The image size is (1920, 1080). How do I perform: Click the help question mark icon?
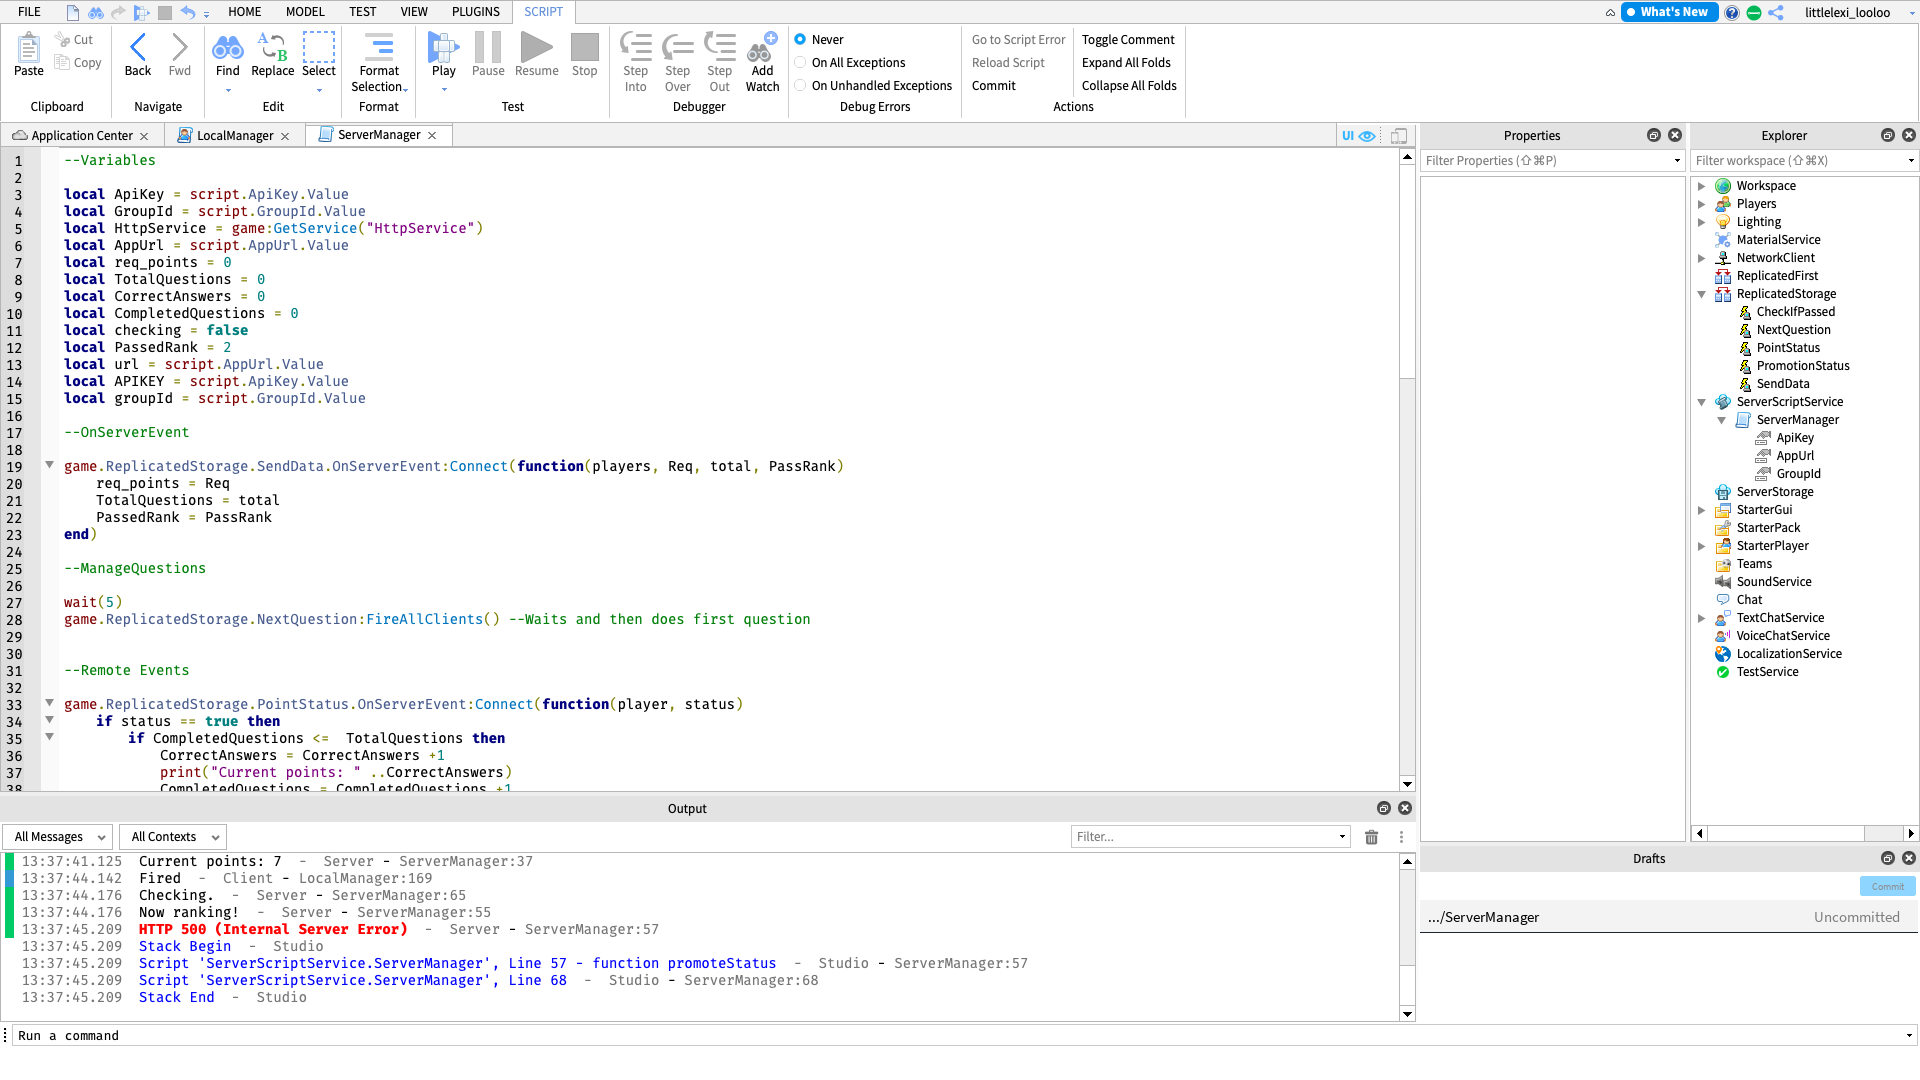[1732, 13]
